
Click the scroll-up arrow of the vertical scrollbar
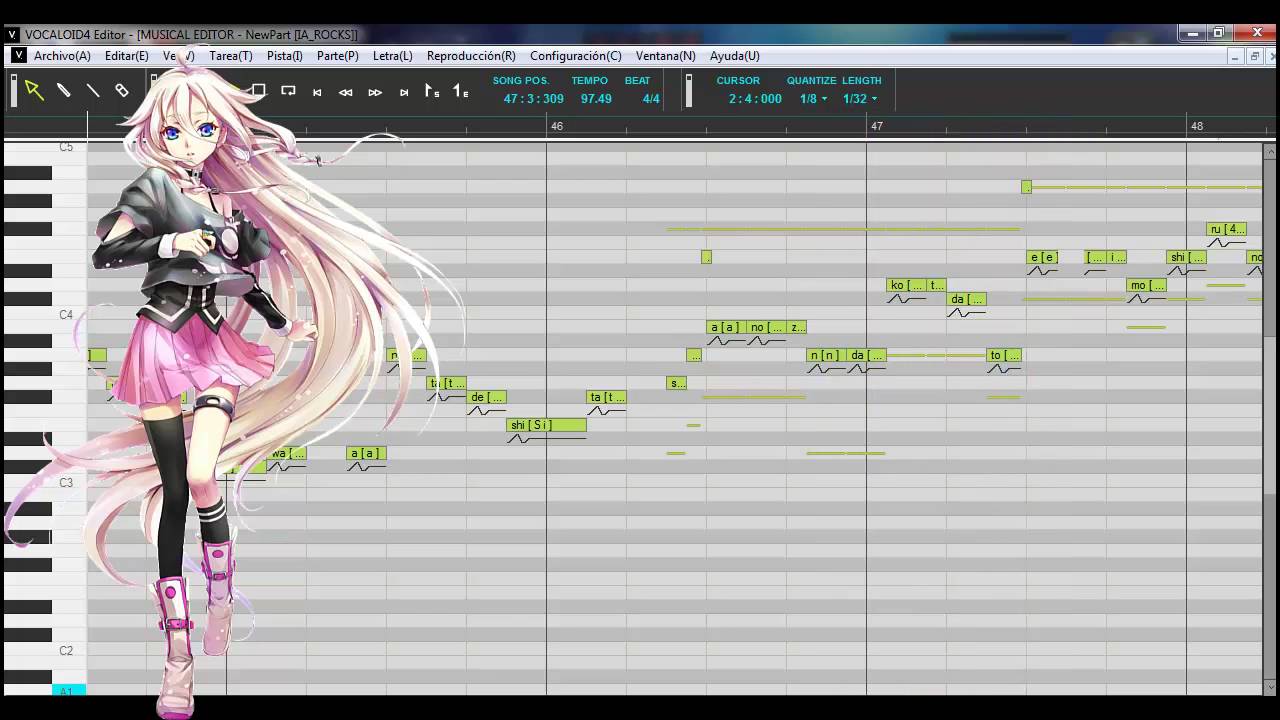click(x=1270, y=152)
